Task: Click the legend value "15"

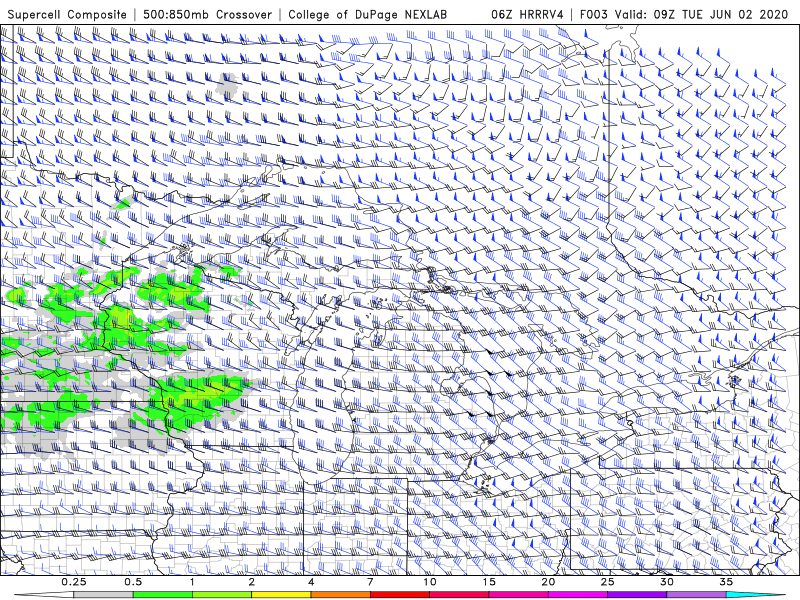Action: [x=489, y=582]
